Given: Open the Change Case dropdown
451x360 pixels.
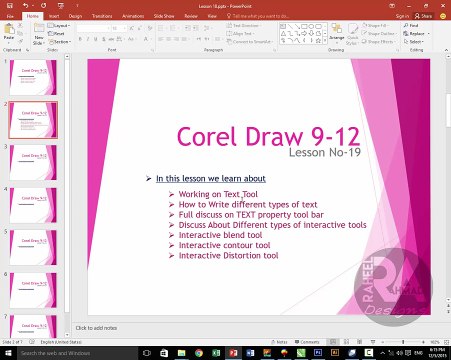Looking at the screenshot, I should click(x=131, y=39).
